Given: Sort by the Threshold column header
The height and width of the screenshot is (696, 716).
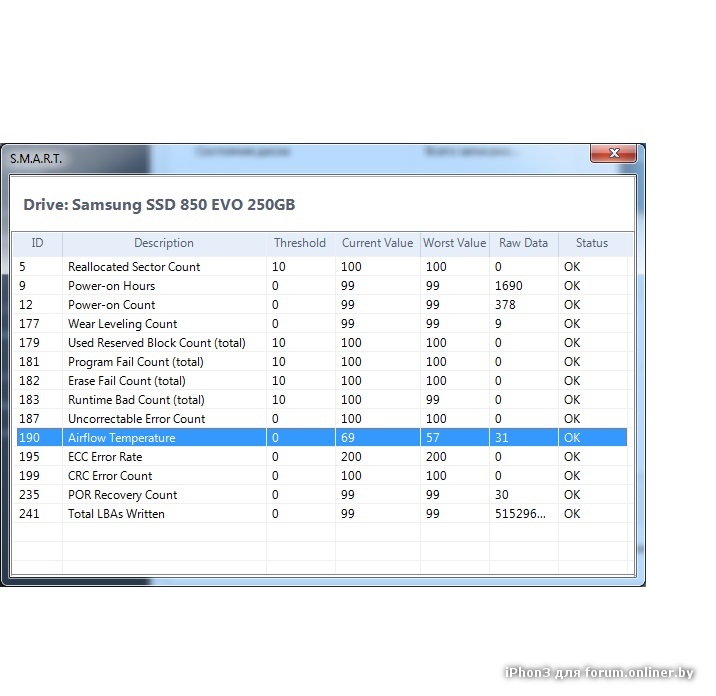Looking at the screenshot, I should tap(300, 243).
